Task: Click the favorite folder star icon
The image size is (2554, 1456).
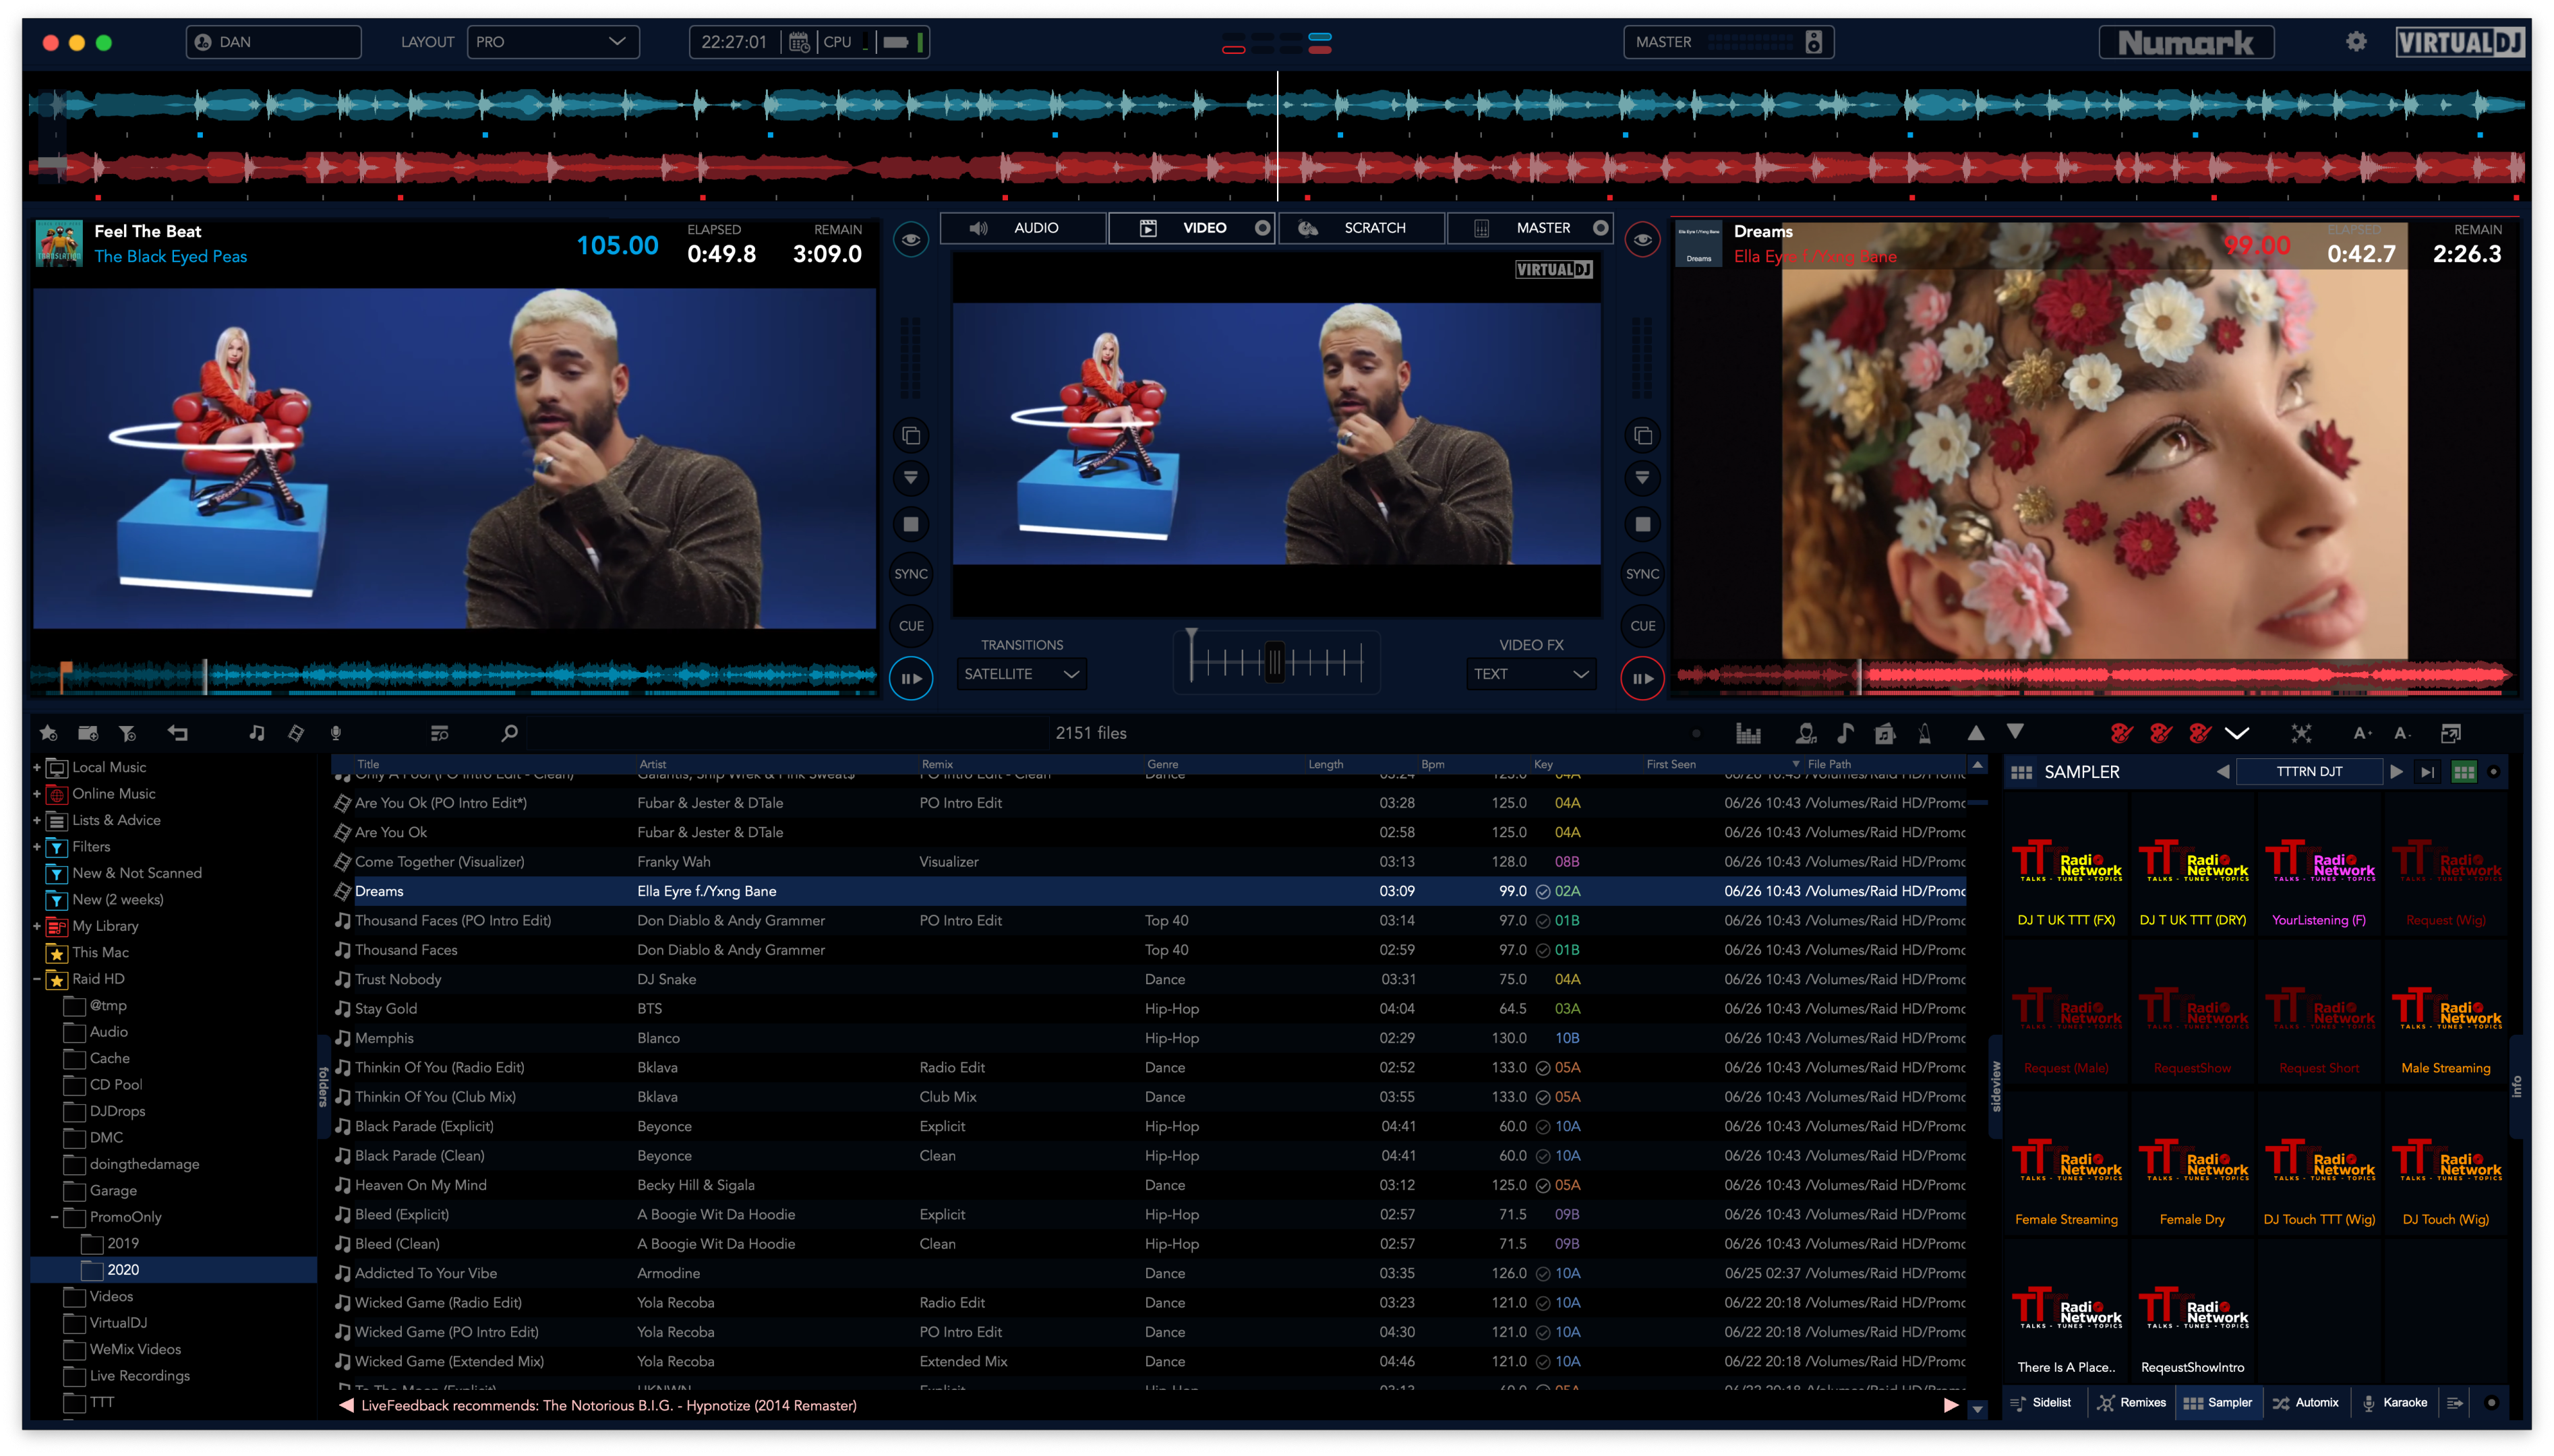Action: [x=48, y=733]
